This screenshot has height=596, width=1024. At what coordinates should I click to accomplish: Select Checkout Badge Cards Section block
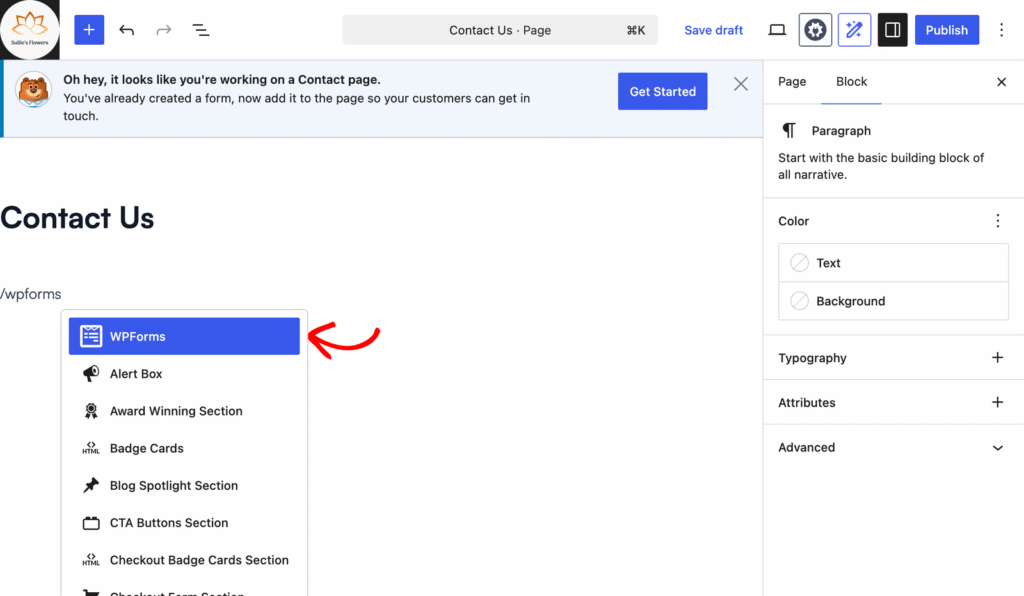coord(184,559)
